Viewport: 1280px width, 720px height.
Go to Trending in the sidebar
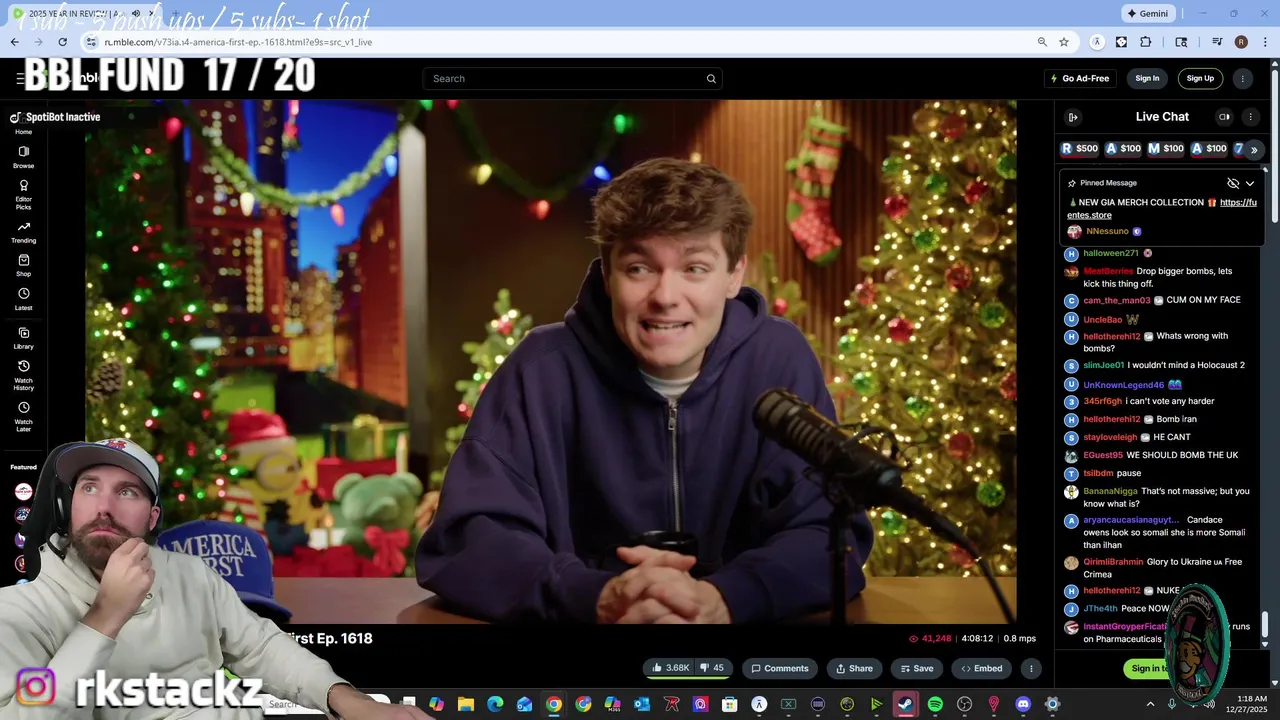[23, 232]
